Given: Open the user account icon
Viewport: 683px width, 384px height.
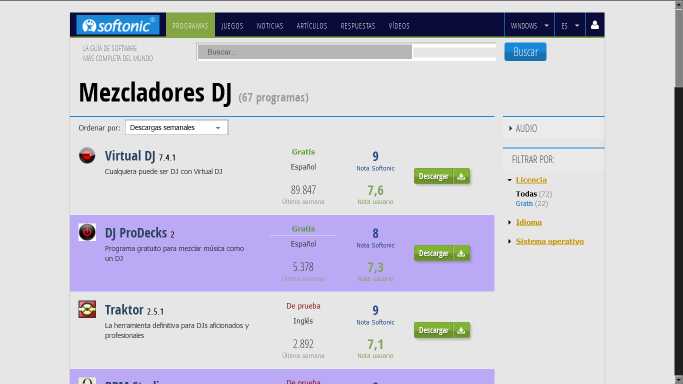Looking at the screenshot, I should [x=595, y=25].
